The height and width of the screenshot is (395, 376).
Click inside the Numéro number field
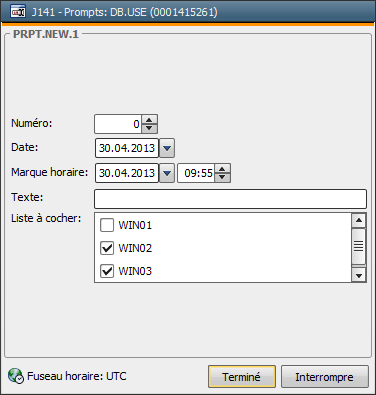[x=118, y=124]
